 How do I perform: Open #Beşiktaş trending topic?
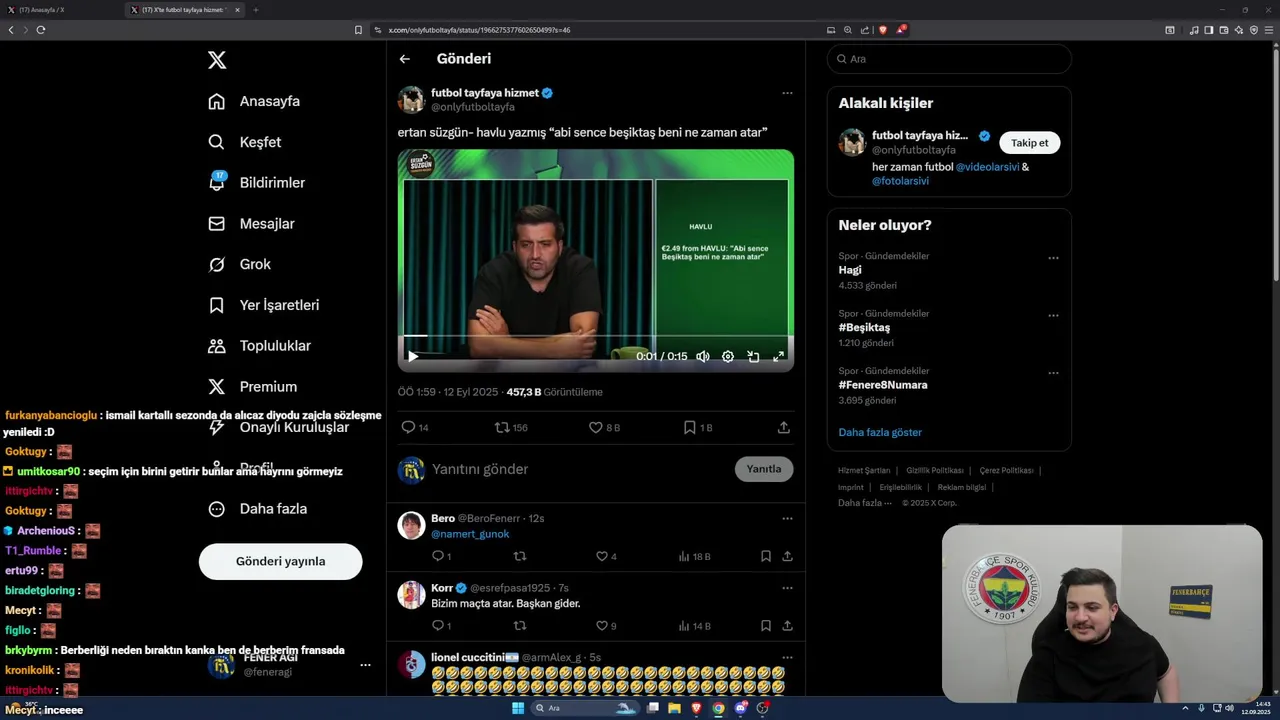click(x=864, y=327)
